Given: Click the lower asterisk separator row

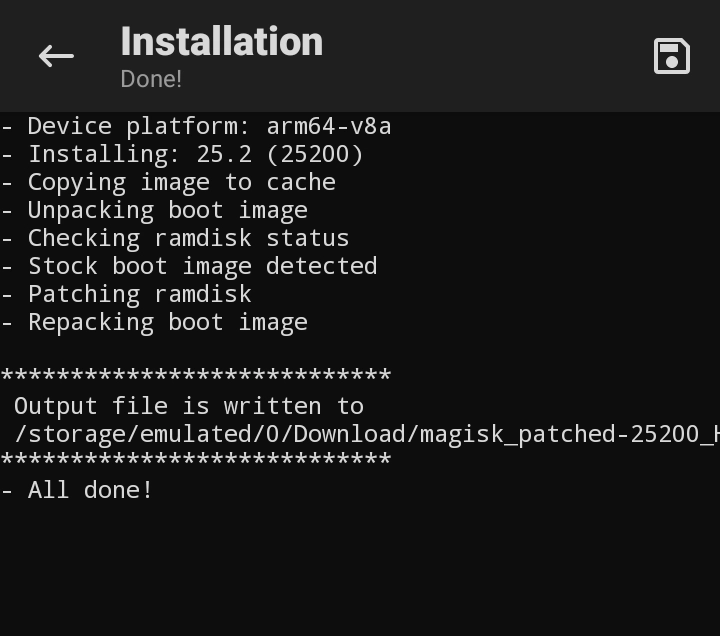Looking at the screenshot, I should coord(195,460).
